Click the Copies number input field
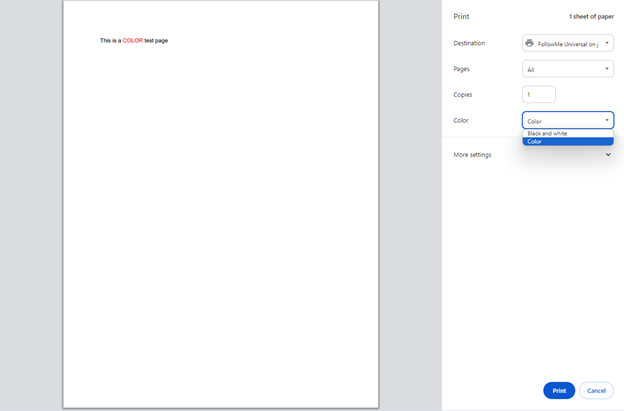This screenshot has width=624, height=411. [538, 94]
